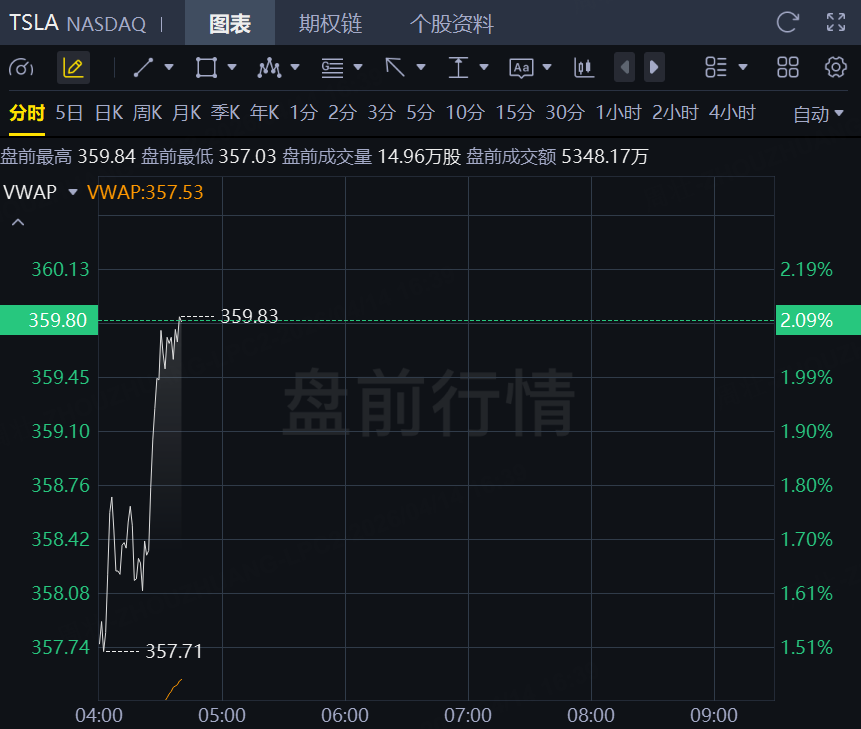Viewport: 861px width, 729px height.
Task: Expand the rectangle tool dropdown arrow
Action: pyautogui.click(x=232, y=67)
